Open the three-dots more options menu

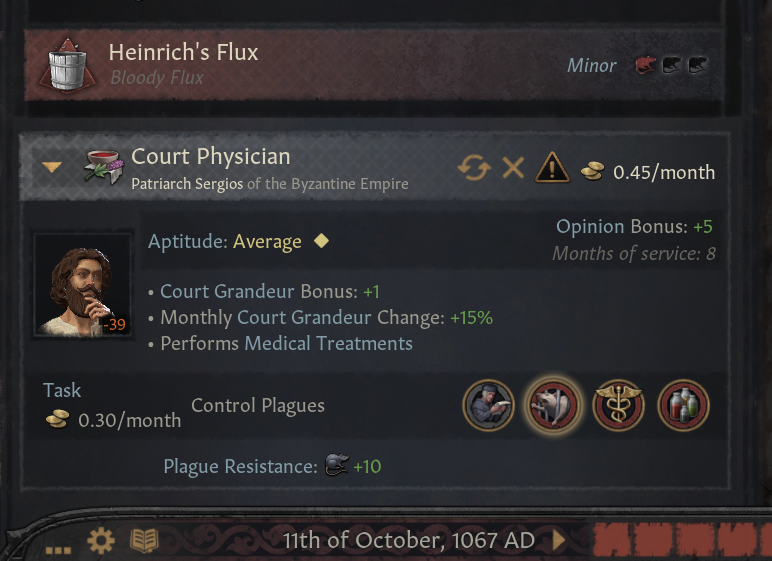tap(59, 548)
